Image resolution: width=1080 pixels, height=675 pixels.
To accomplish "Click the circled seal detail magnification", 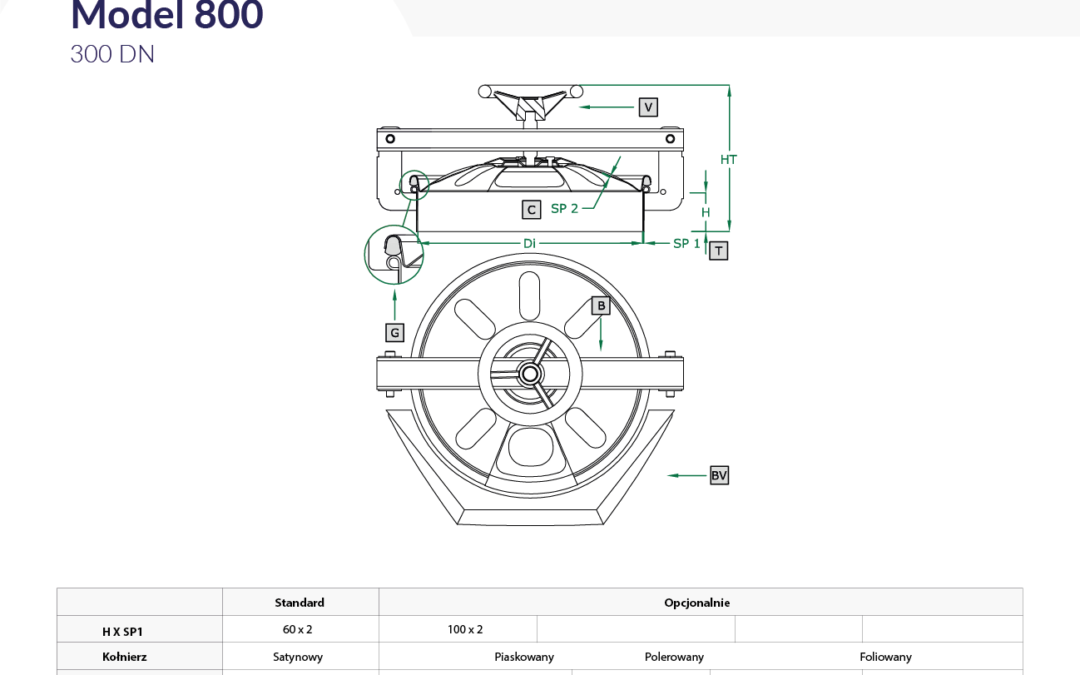I will point(393,255).
